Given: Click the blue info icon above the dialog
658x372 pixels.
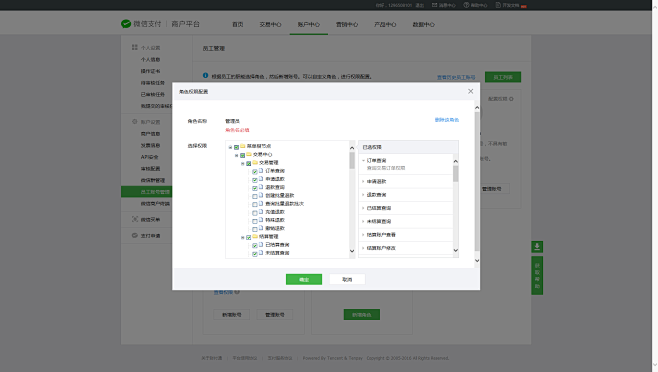Looking at the screenshot, I should point(206,76).
